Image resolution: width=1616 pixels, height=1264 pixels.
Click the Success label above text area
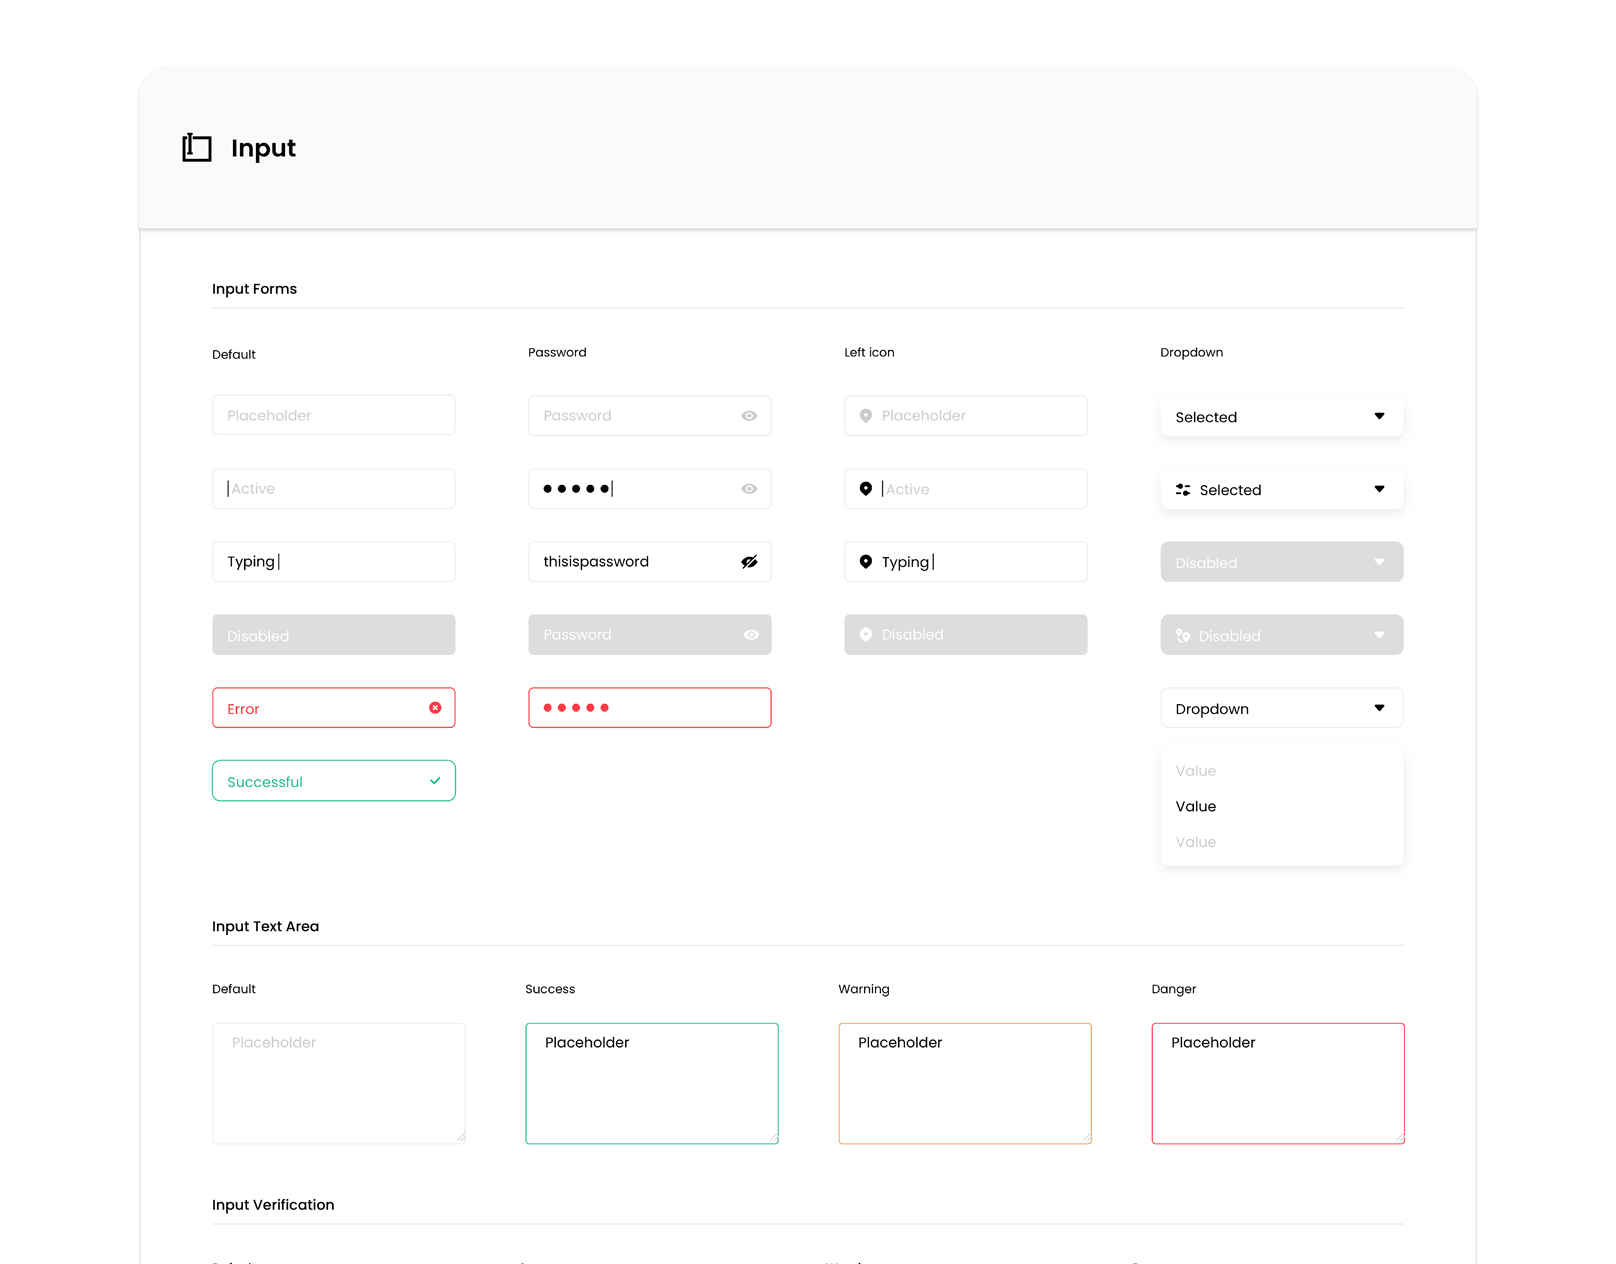pyautogui.click(x=550, y=989)
